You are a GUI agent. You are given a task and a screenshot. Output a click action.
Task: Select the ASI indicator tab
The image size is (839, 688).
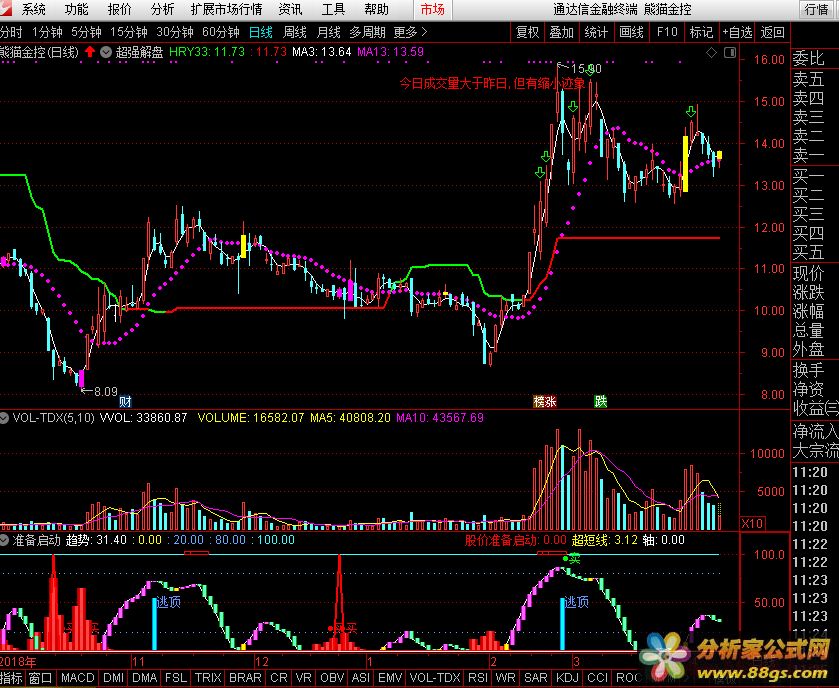tap(361, 678)
